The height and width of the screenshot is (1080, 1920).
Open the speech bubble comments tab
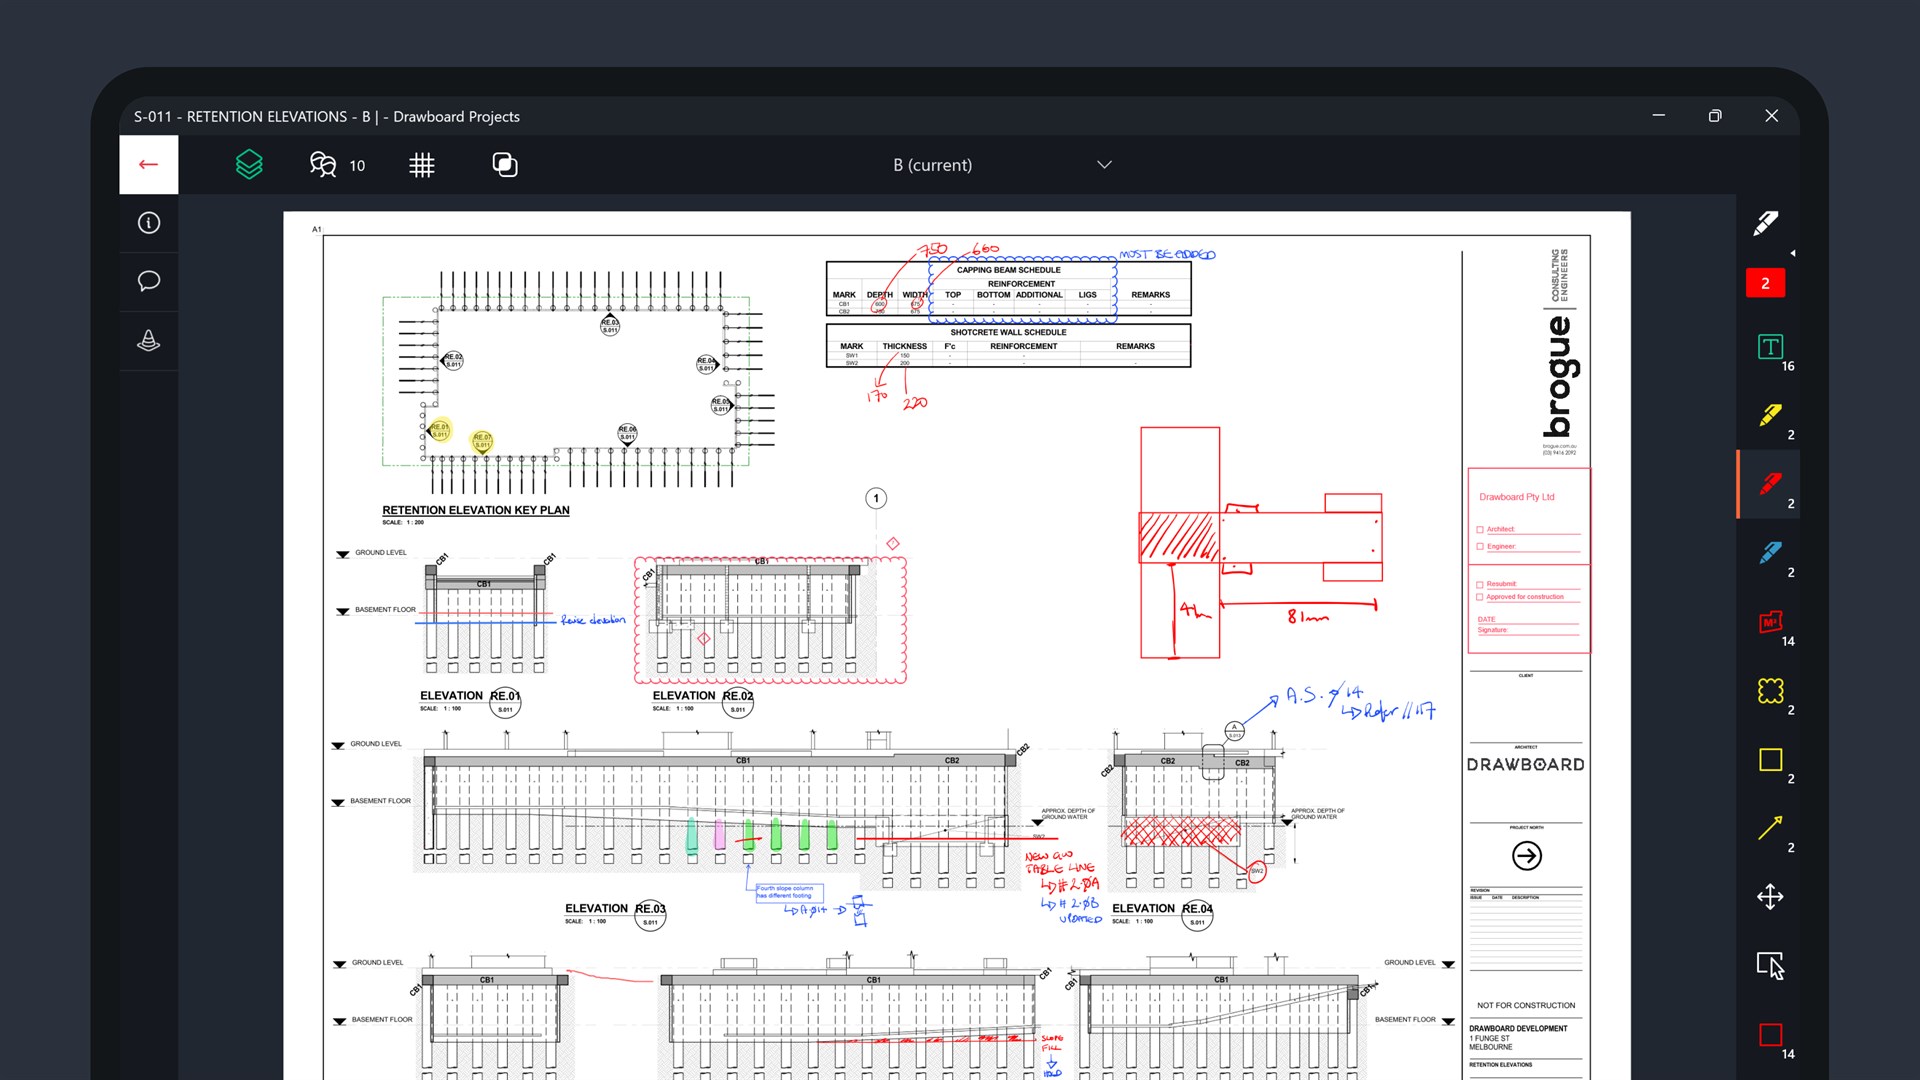pyautogui.click(x=148, y=281)
